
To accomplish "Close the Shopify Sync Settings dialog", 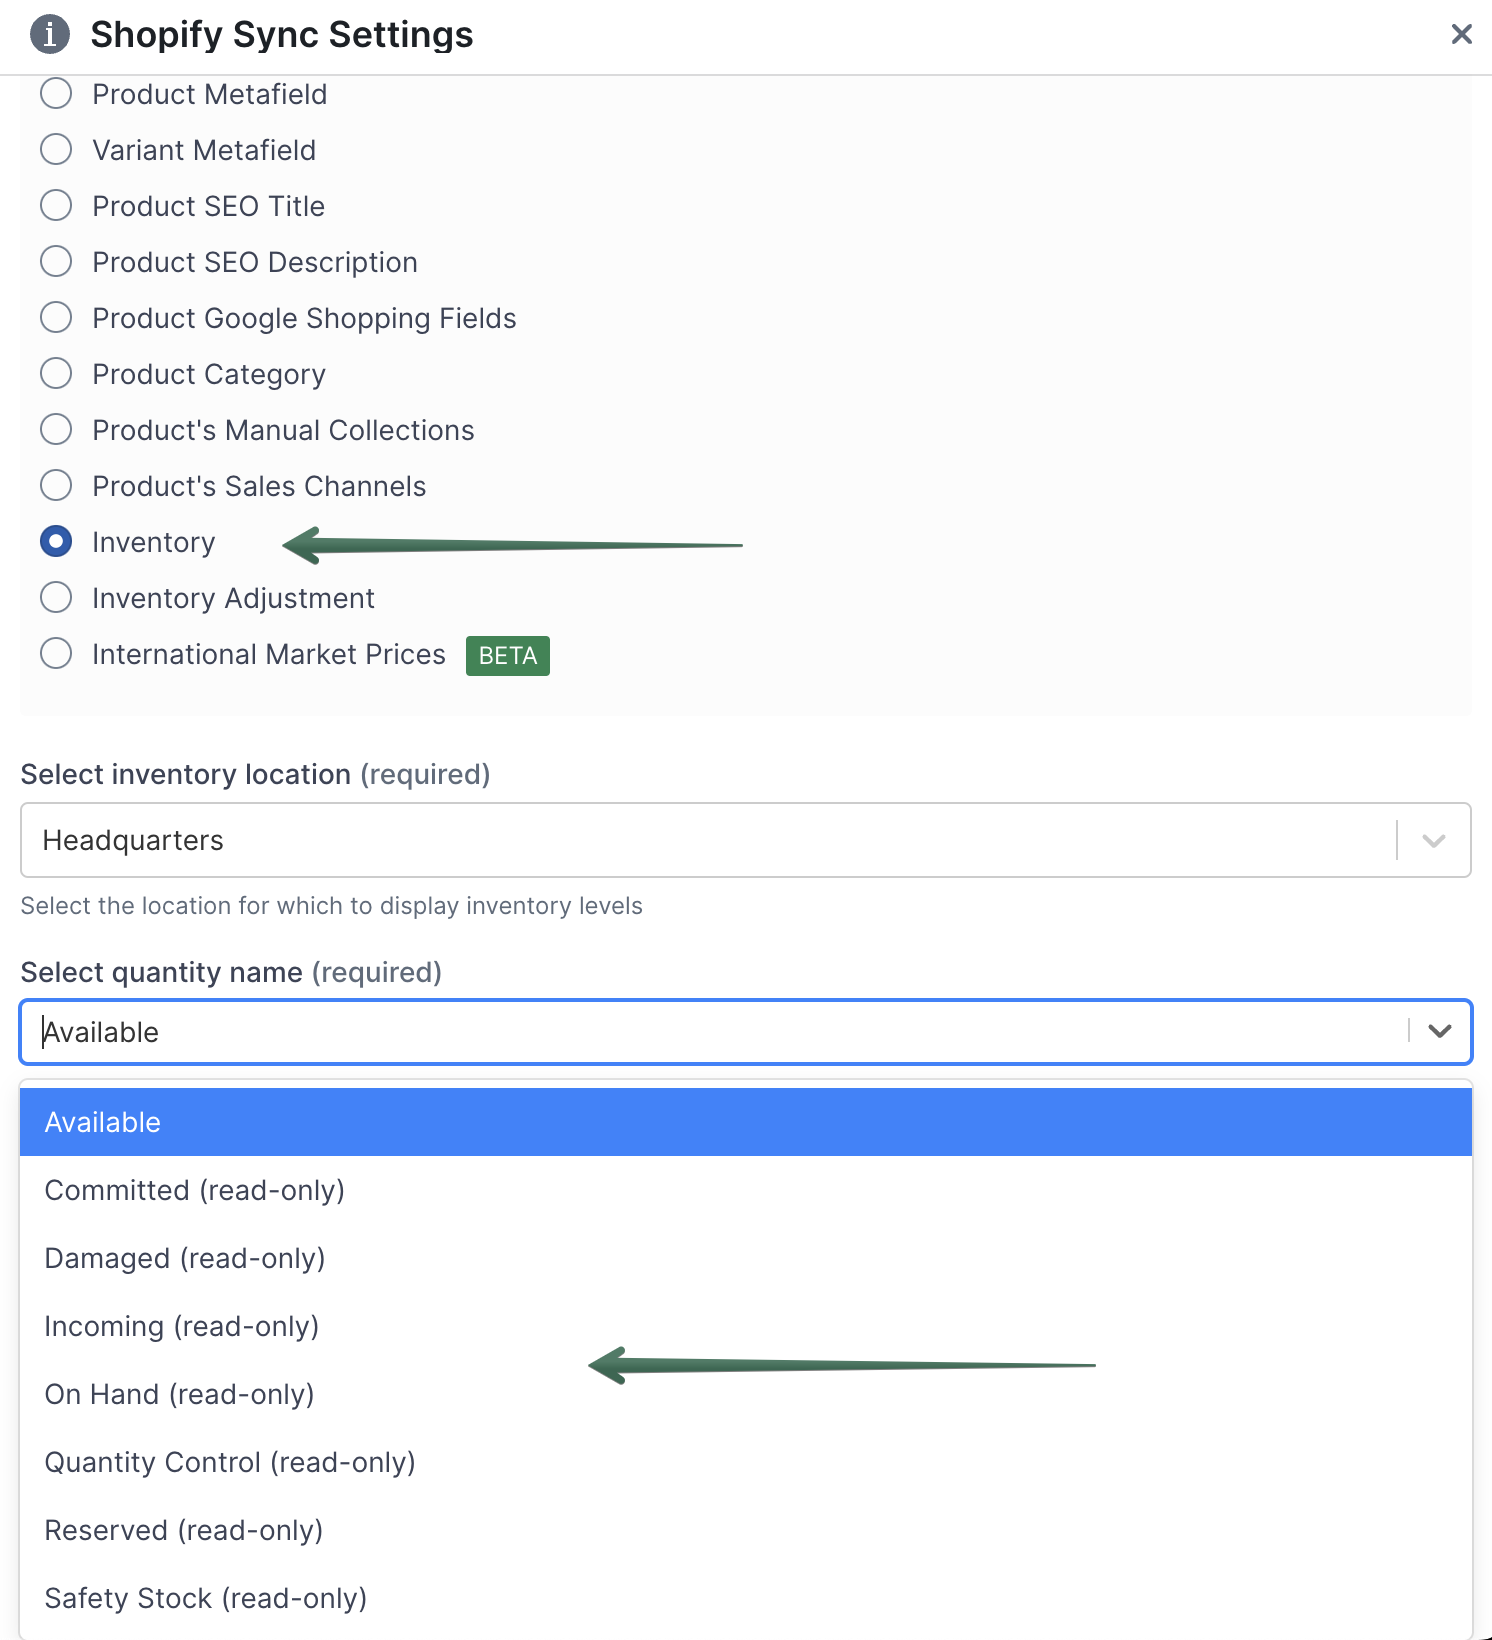I will (x=1461, y=34).
